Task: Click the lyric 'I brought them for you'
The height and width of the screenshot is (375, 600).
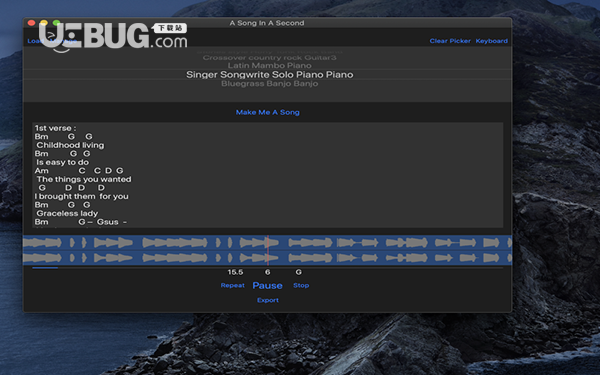Action: coord(82,196)
